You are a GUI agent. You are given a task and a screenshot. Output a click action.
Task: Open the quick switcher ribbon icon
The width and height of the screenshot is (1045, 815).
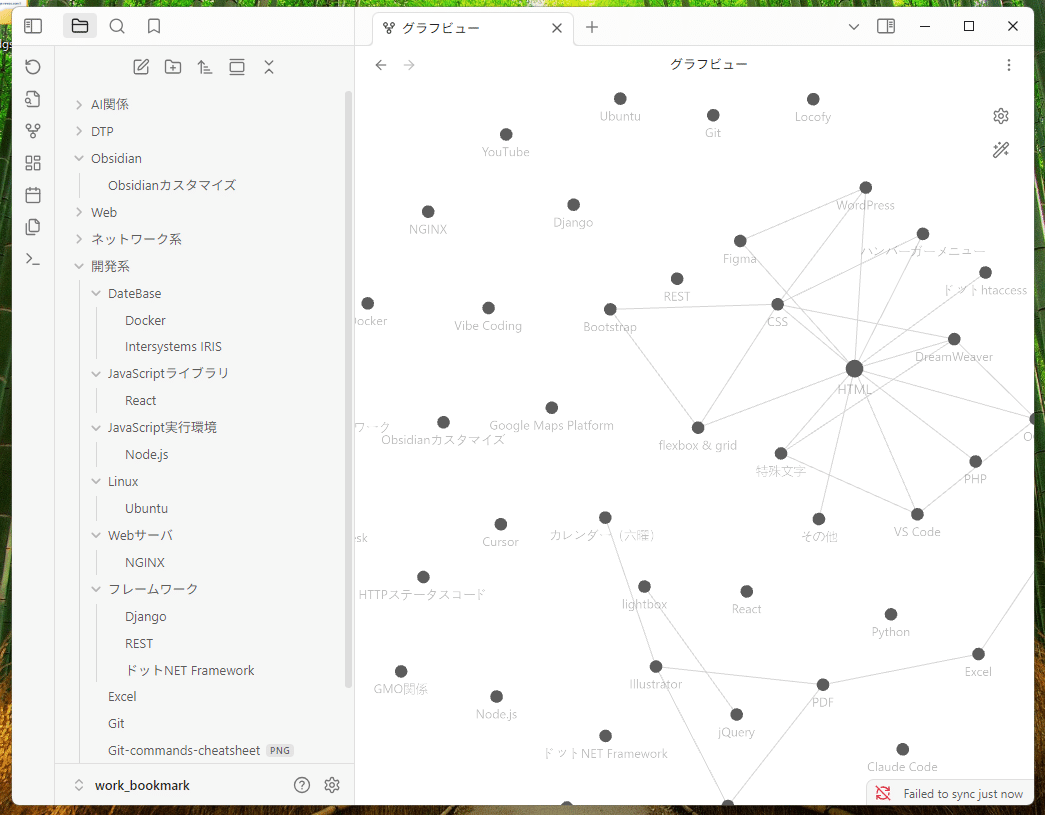[33, 99]
